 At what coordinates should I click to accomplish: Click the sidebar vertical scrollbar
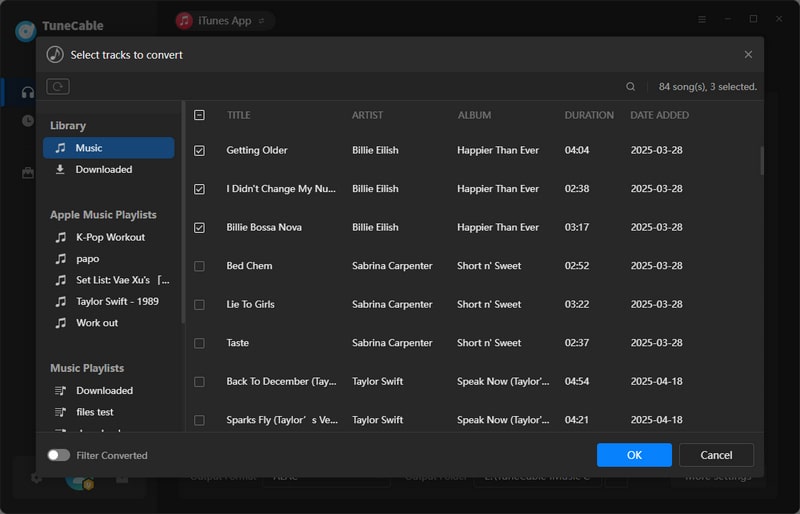(x=183, y=212)
